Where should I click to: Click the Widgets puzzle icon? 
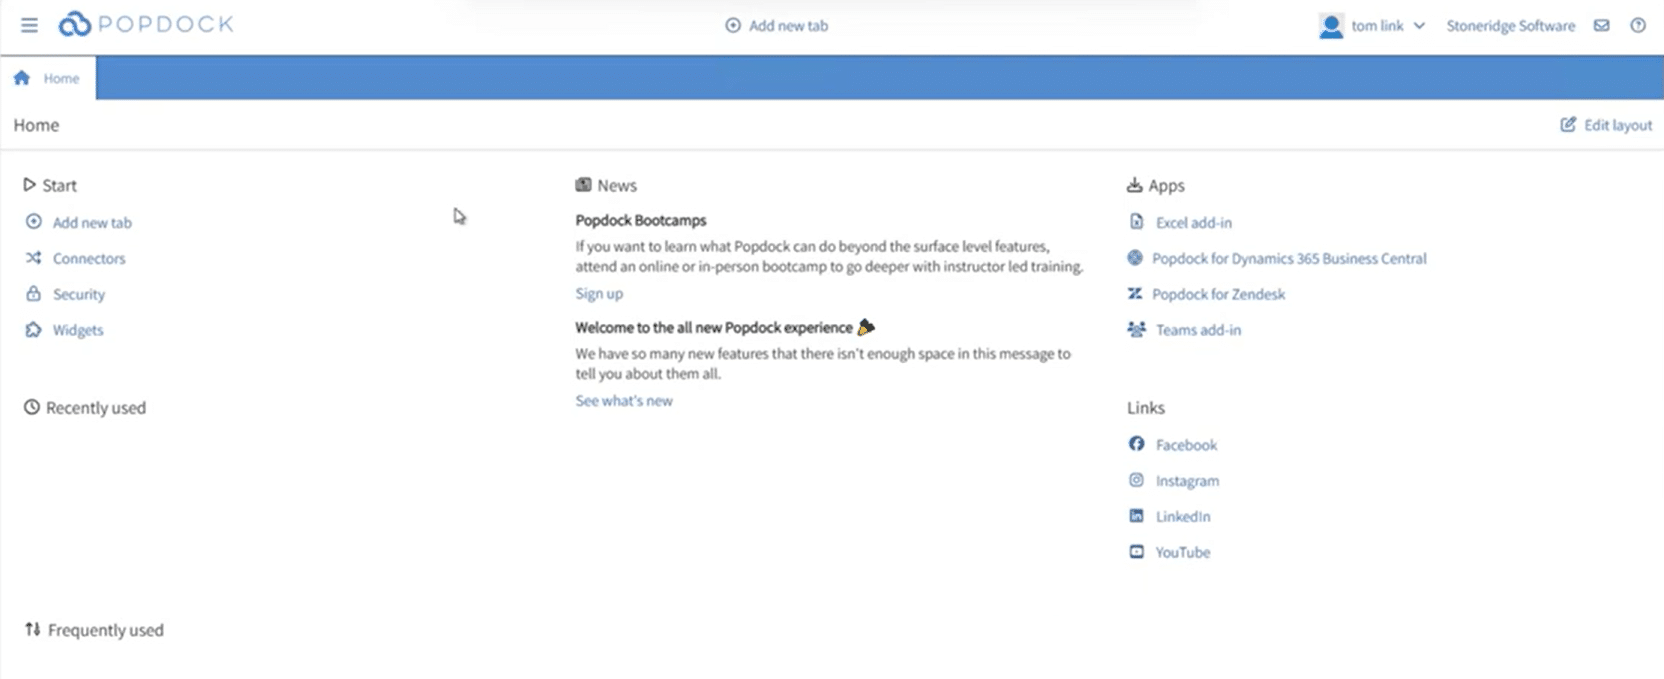(x=33, y=330)
